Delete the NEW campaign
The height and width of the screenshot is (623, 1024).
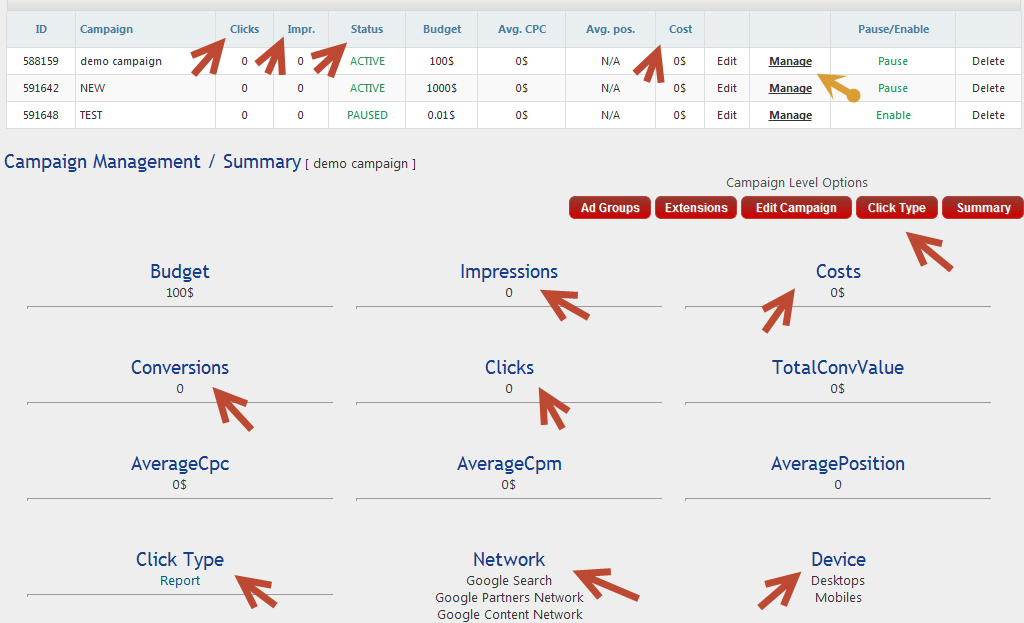(988, 88)
